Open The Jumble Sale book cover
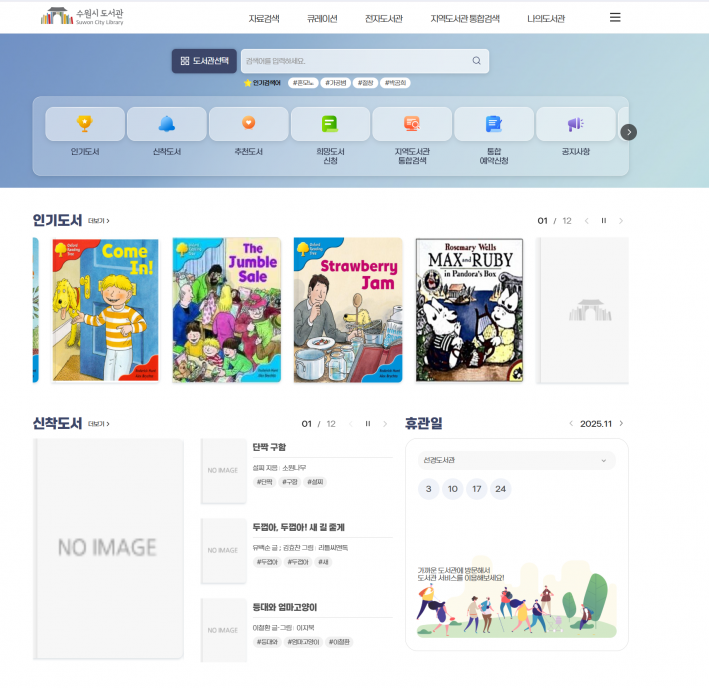The width and height of the screenshot is (709, 688). [227, 310]
